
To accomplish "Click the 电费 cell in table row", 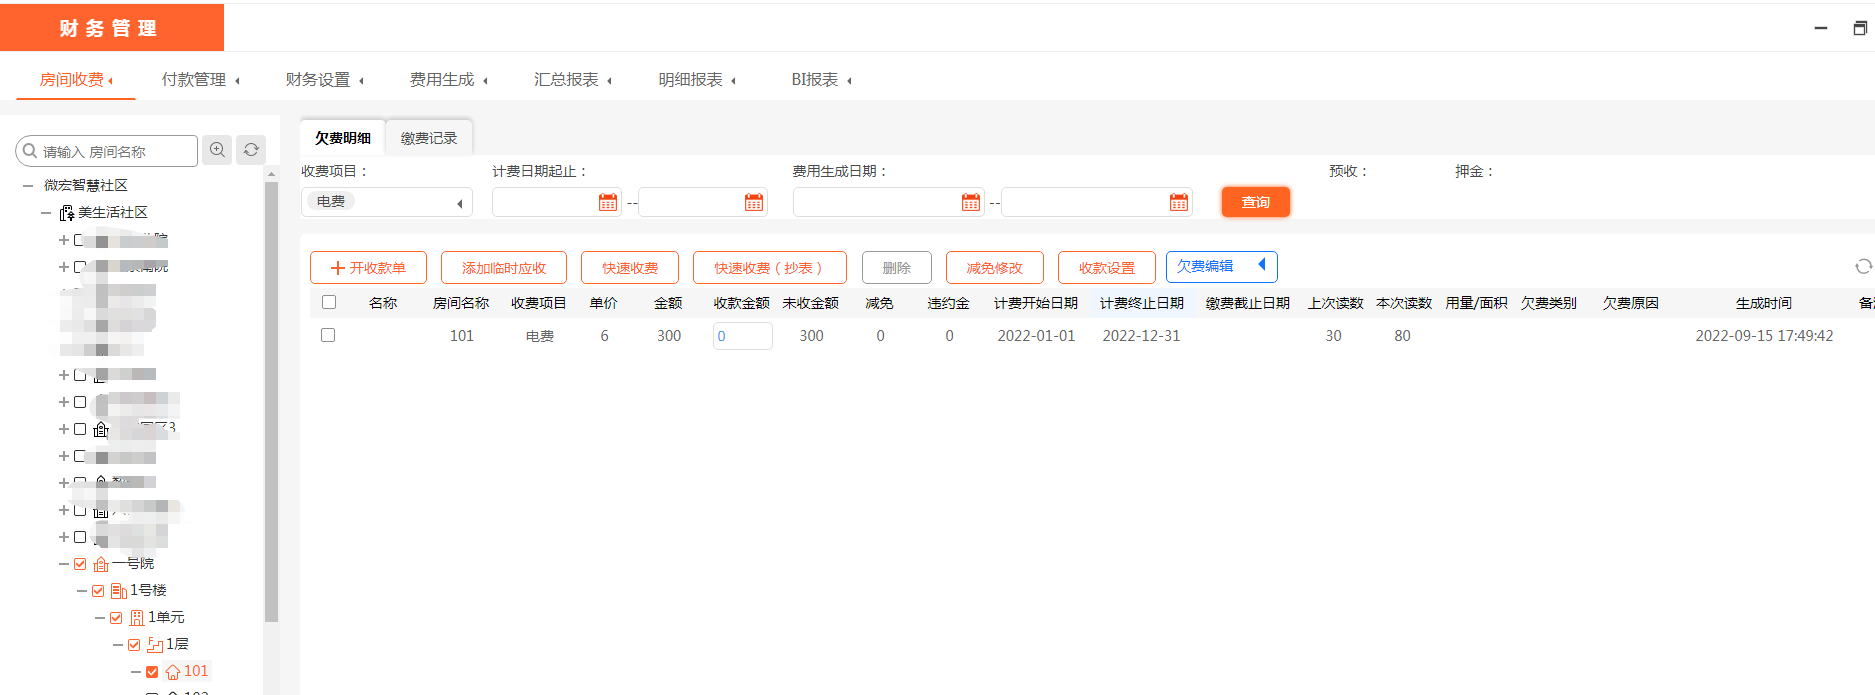I will tap(540, 336).
